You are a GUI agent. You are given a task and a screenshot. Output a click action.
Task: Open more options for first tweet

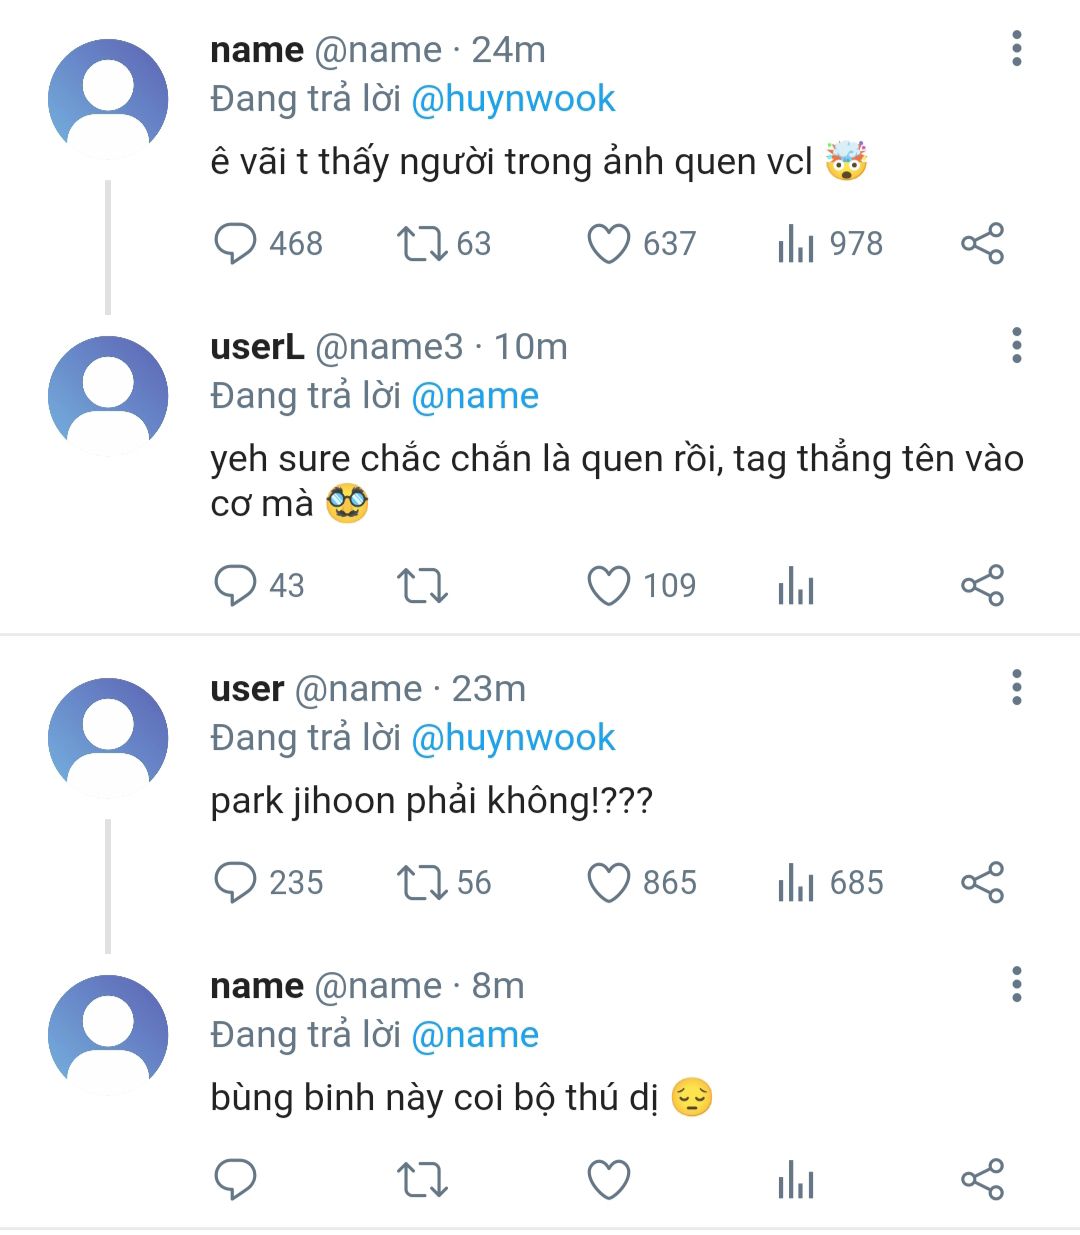(1016, 49)
